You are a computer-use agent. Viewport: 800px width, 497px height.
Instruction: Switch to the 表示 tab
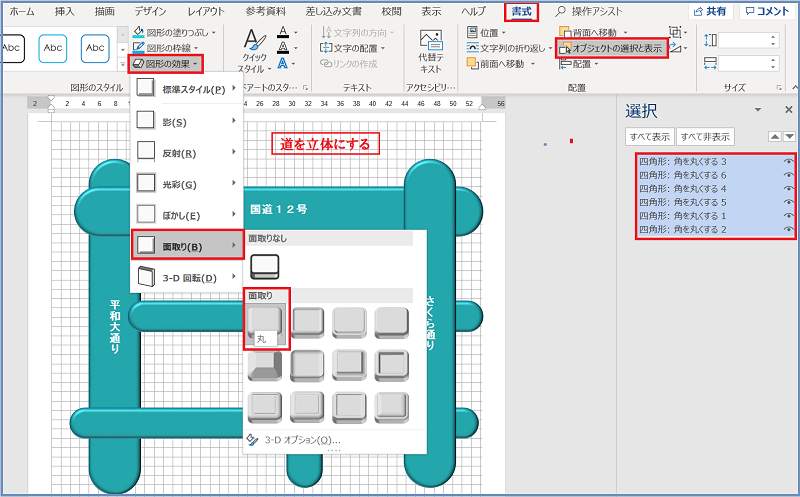point(431,11)
